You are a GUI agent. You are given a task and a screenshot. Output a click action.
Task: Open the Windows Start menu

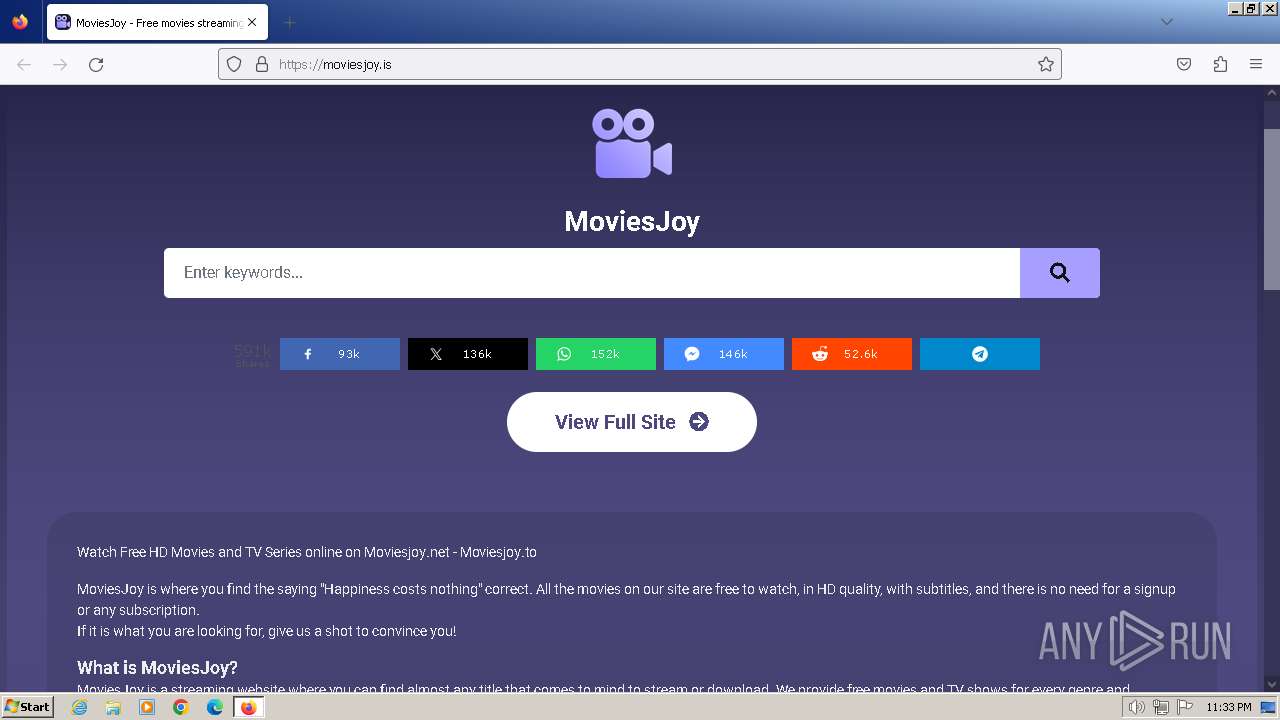(27, 707)
